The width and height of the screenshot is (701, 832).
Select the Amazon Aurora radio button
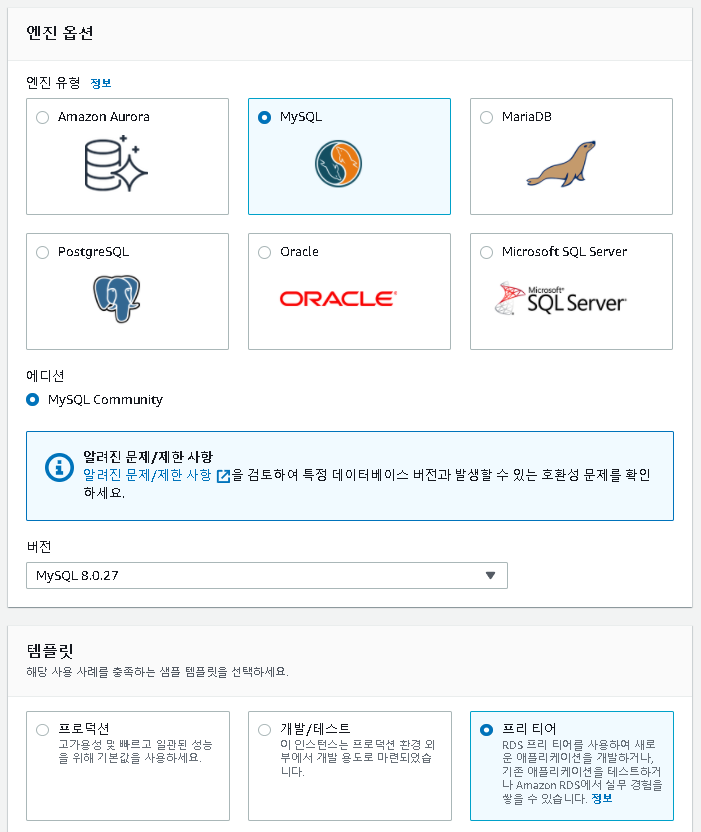click(x=42, y=117)
